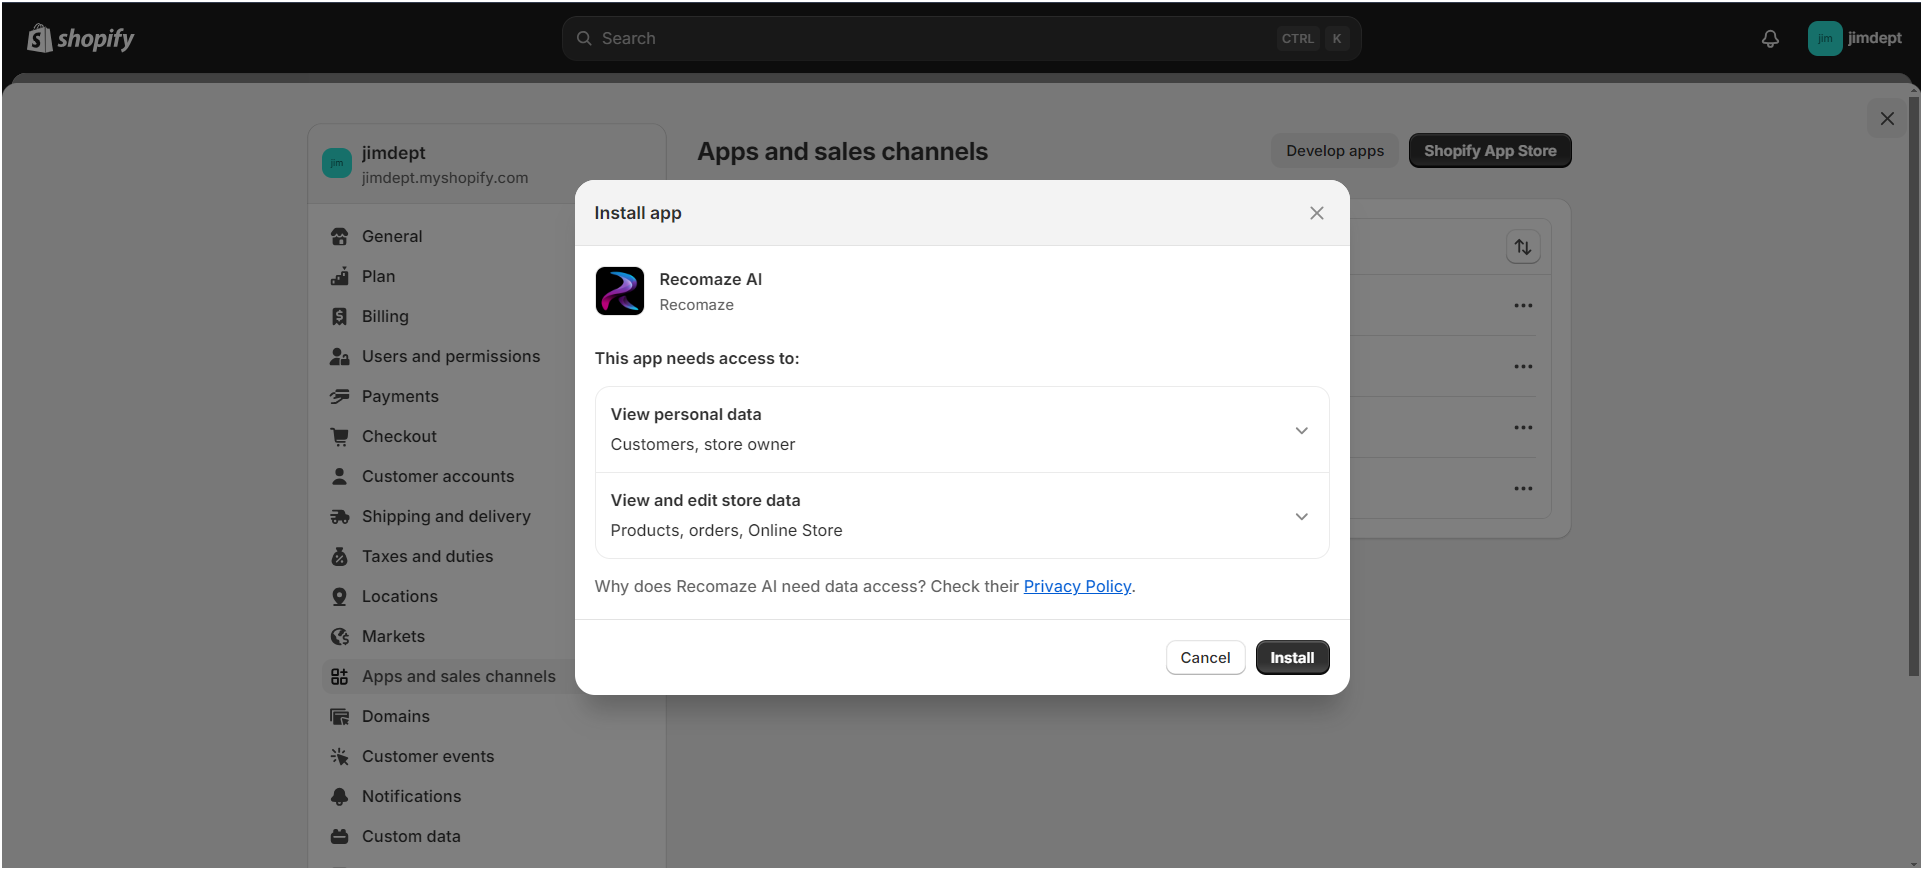
Task: Click Cancel in install dialog
Action: point(1205,657)
